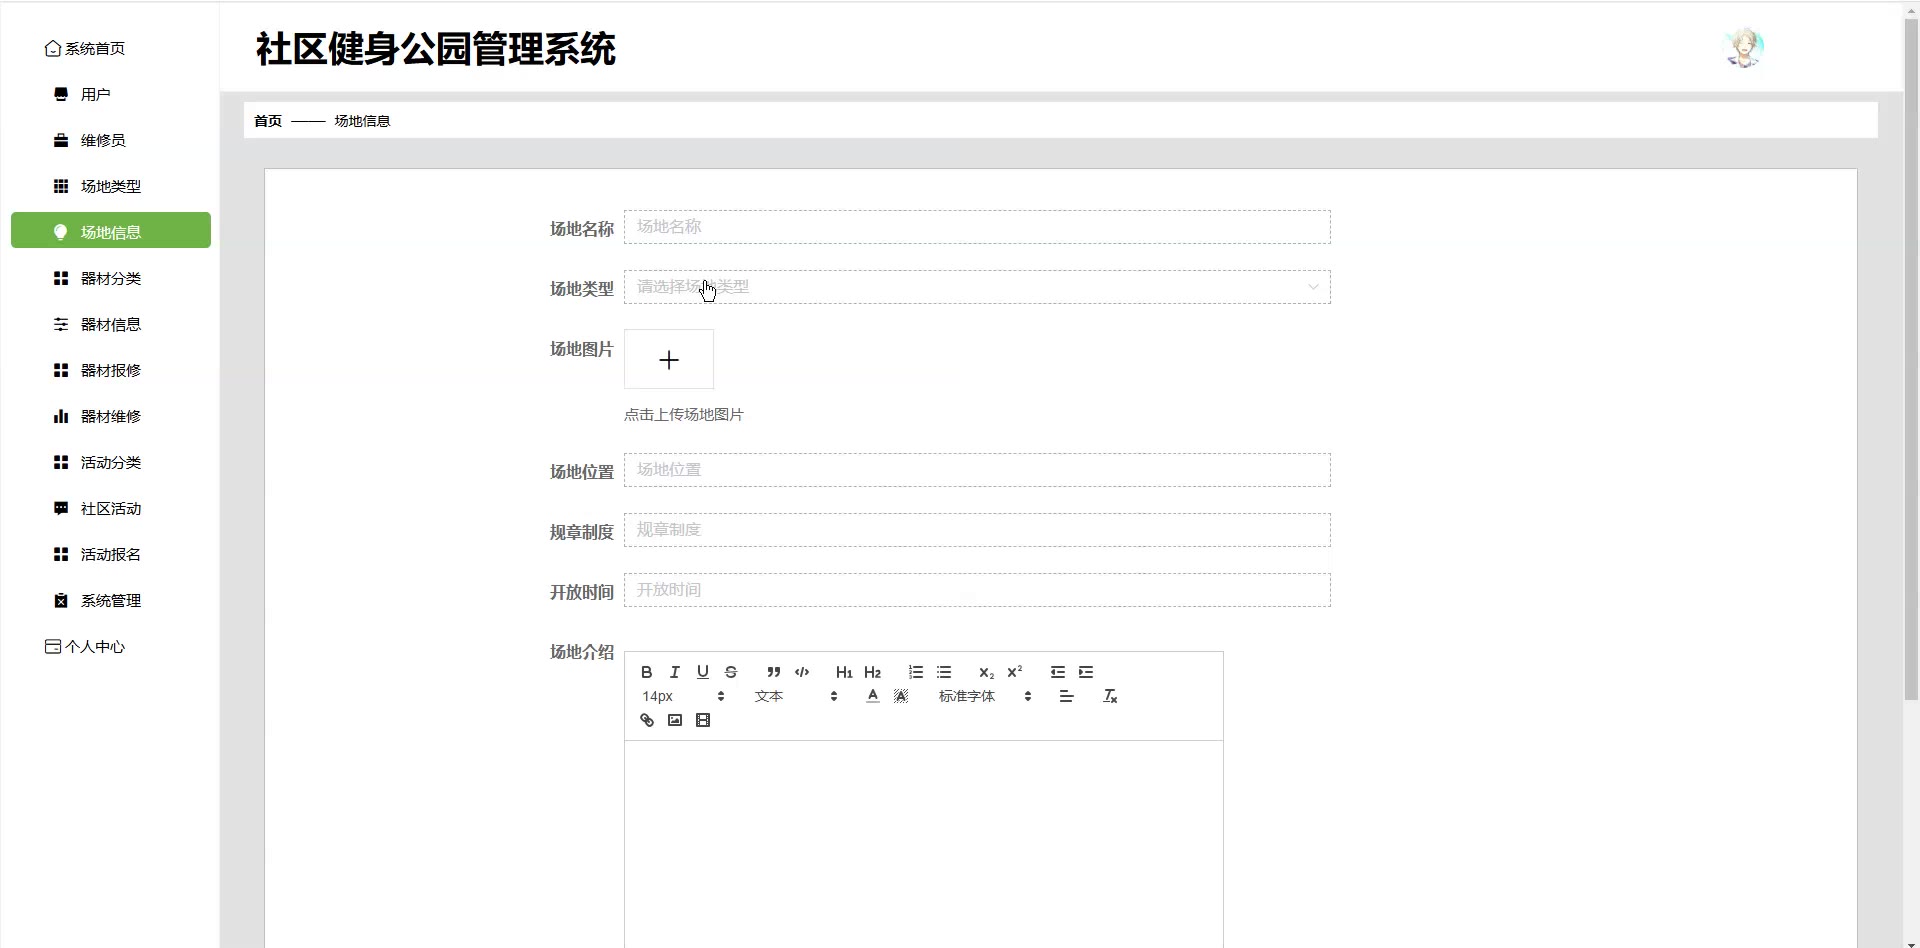1920x948 pixels.
Task: Click the 点击上传场地图片 hint text
Action: point(684,414)
